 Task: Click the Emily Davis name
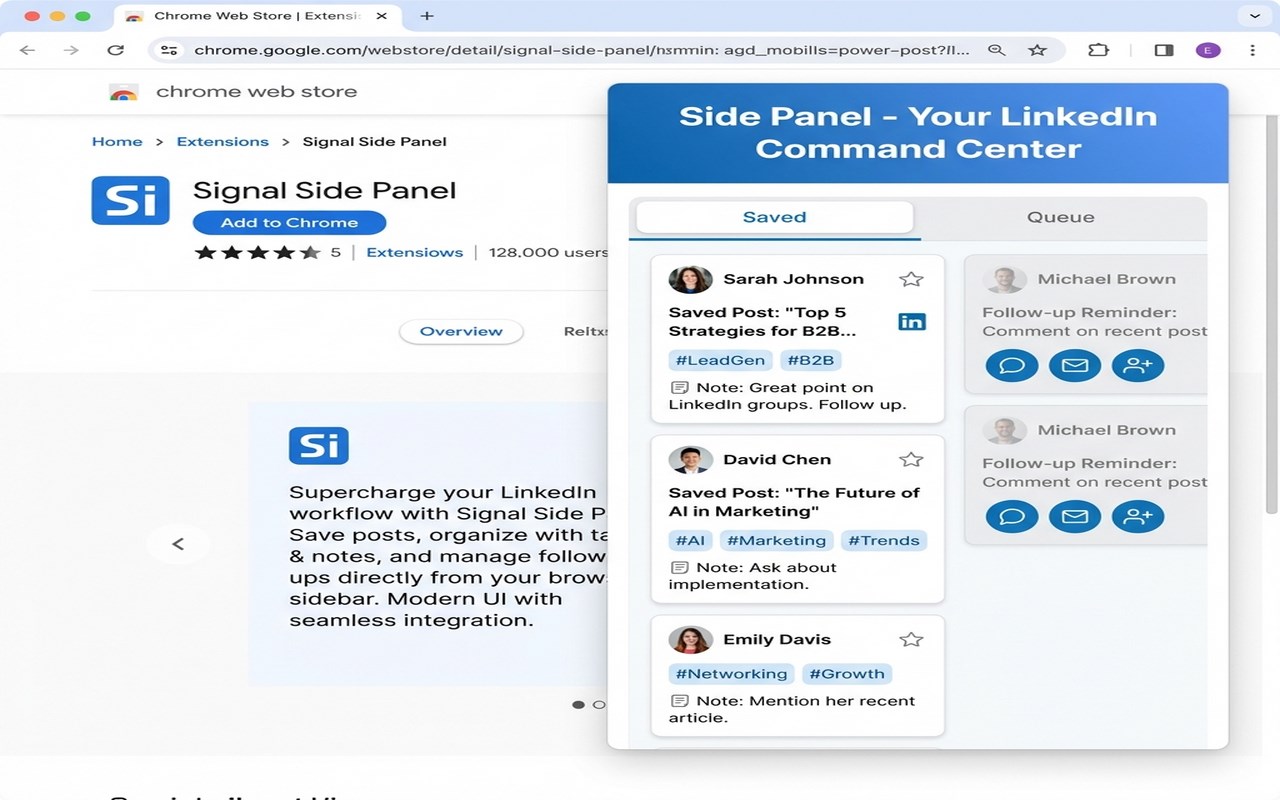pos(777,640)
